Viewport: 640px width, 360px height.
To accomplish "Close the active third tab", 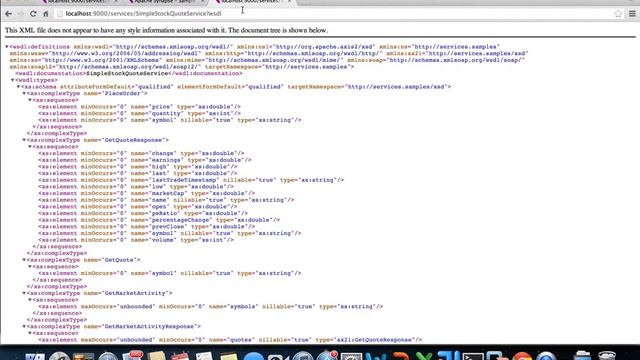I will (x=289, y=1).
